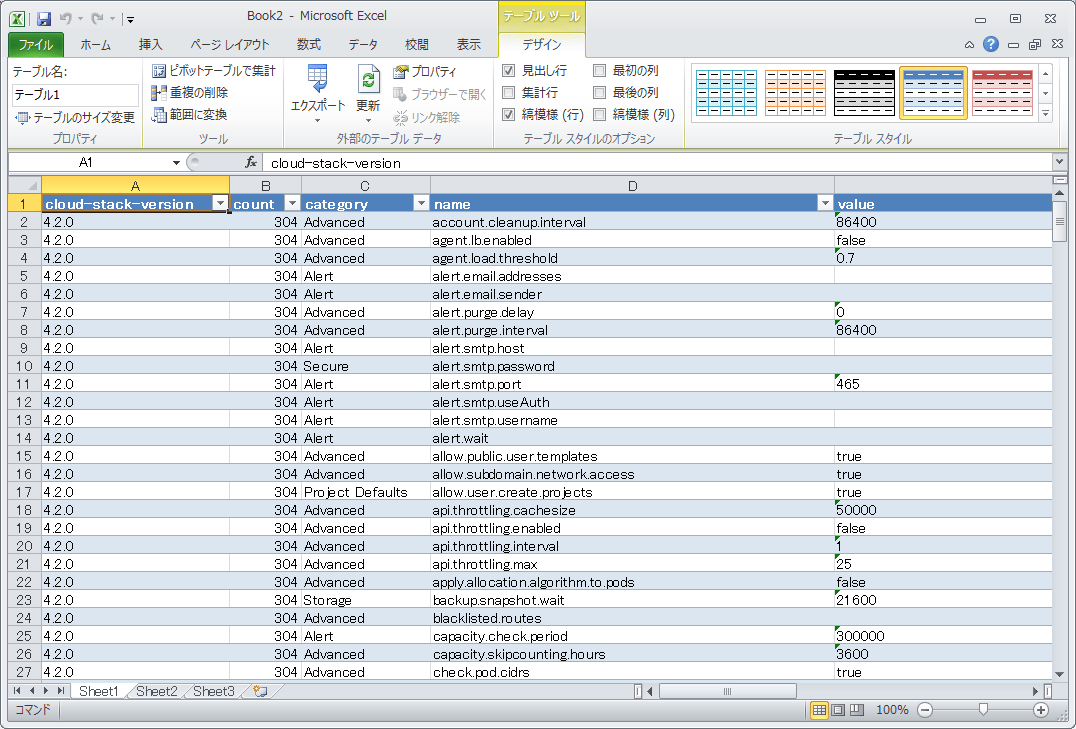This screenshot has height=729, width=1076.
Task: Toggle 縞模様 (列) checkbox
Action: [x=599, y=114]
